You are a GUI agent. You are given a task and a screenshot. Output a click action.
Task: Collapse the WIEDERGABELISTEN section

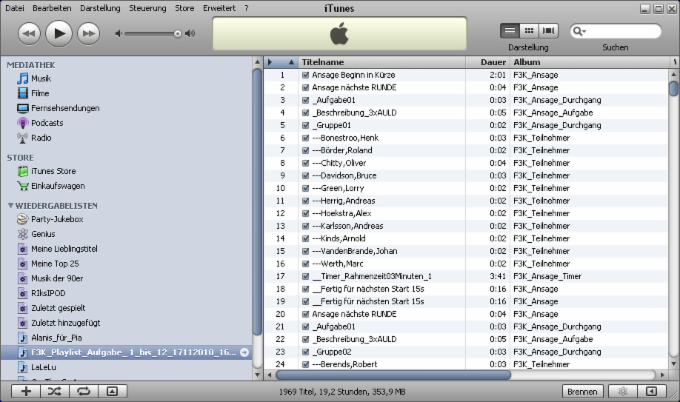point(10,206)
